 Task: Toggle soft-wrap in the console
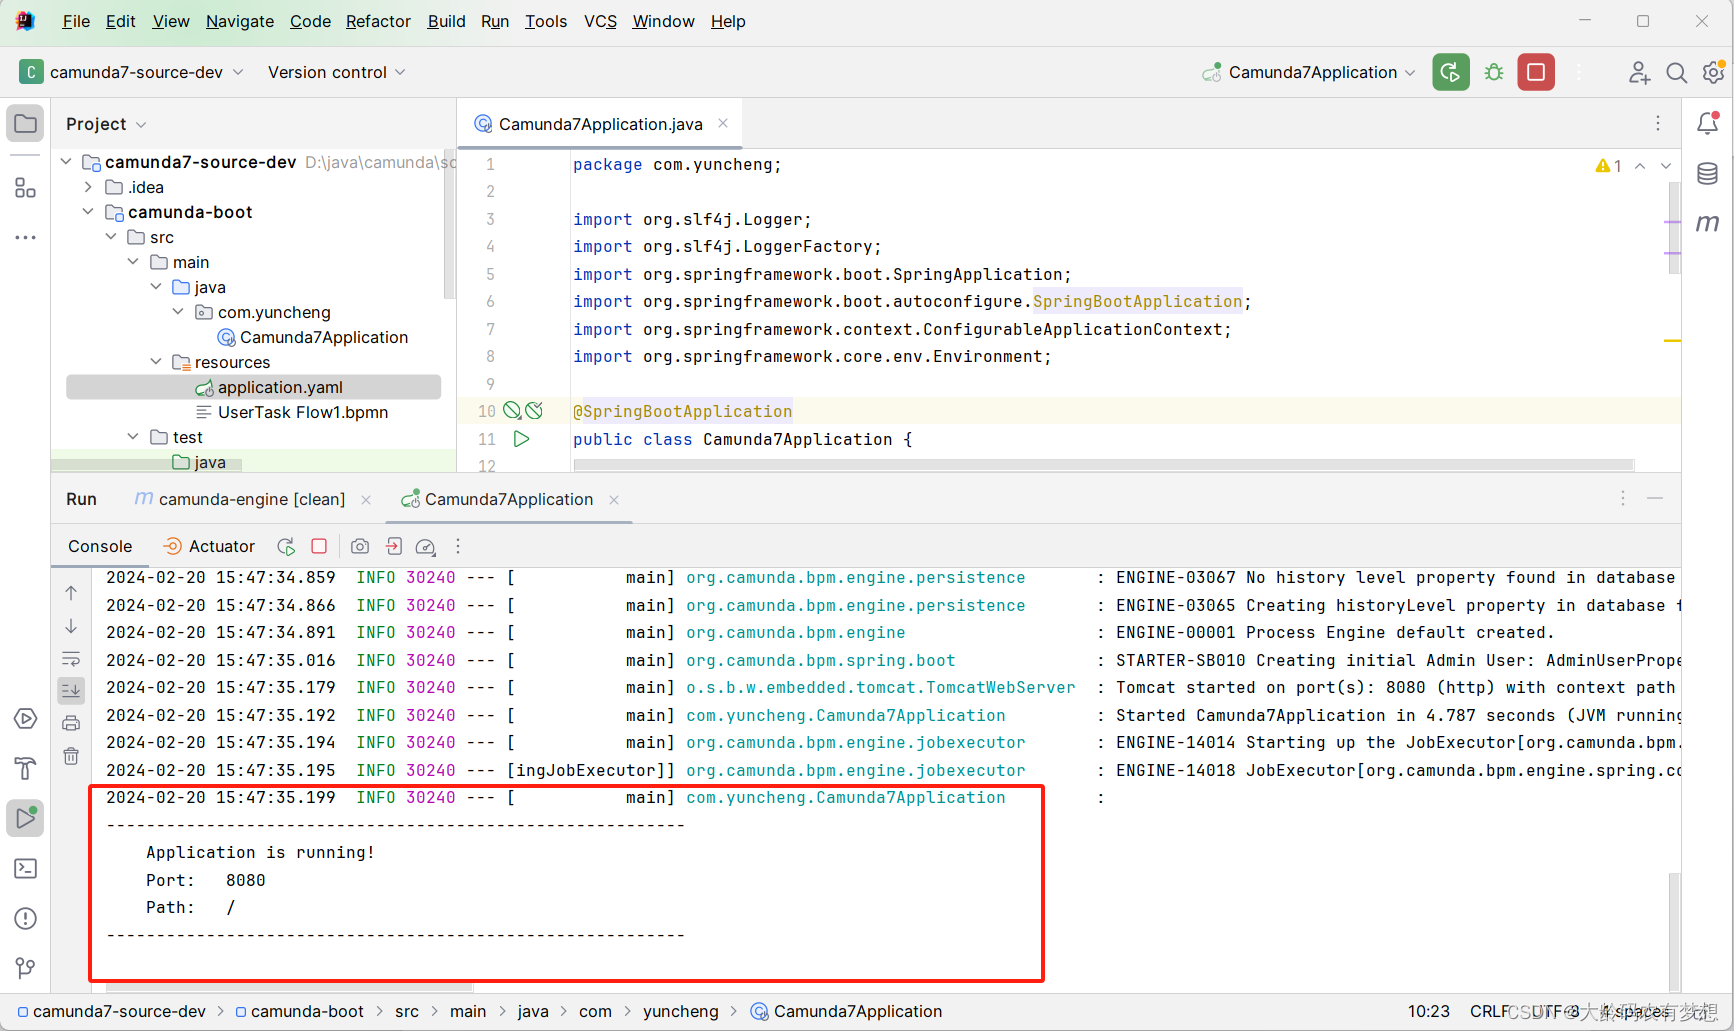71,659
